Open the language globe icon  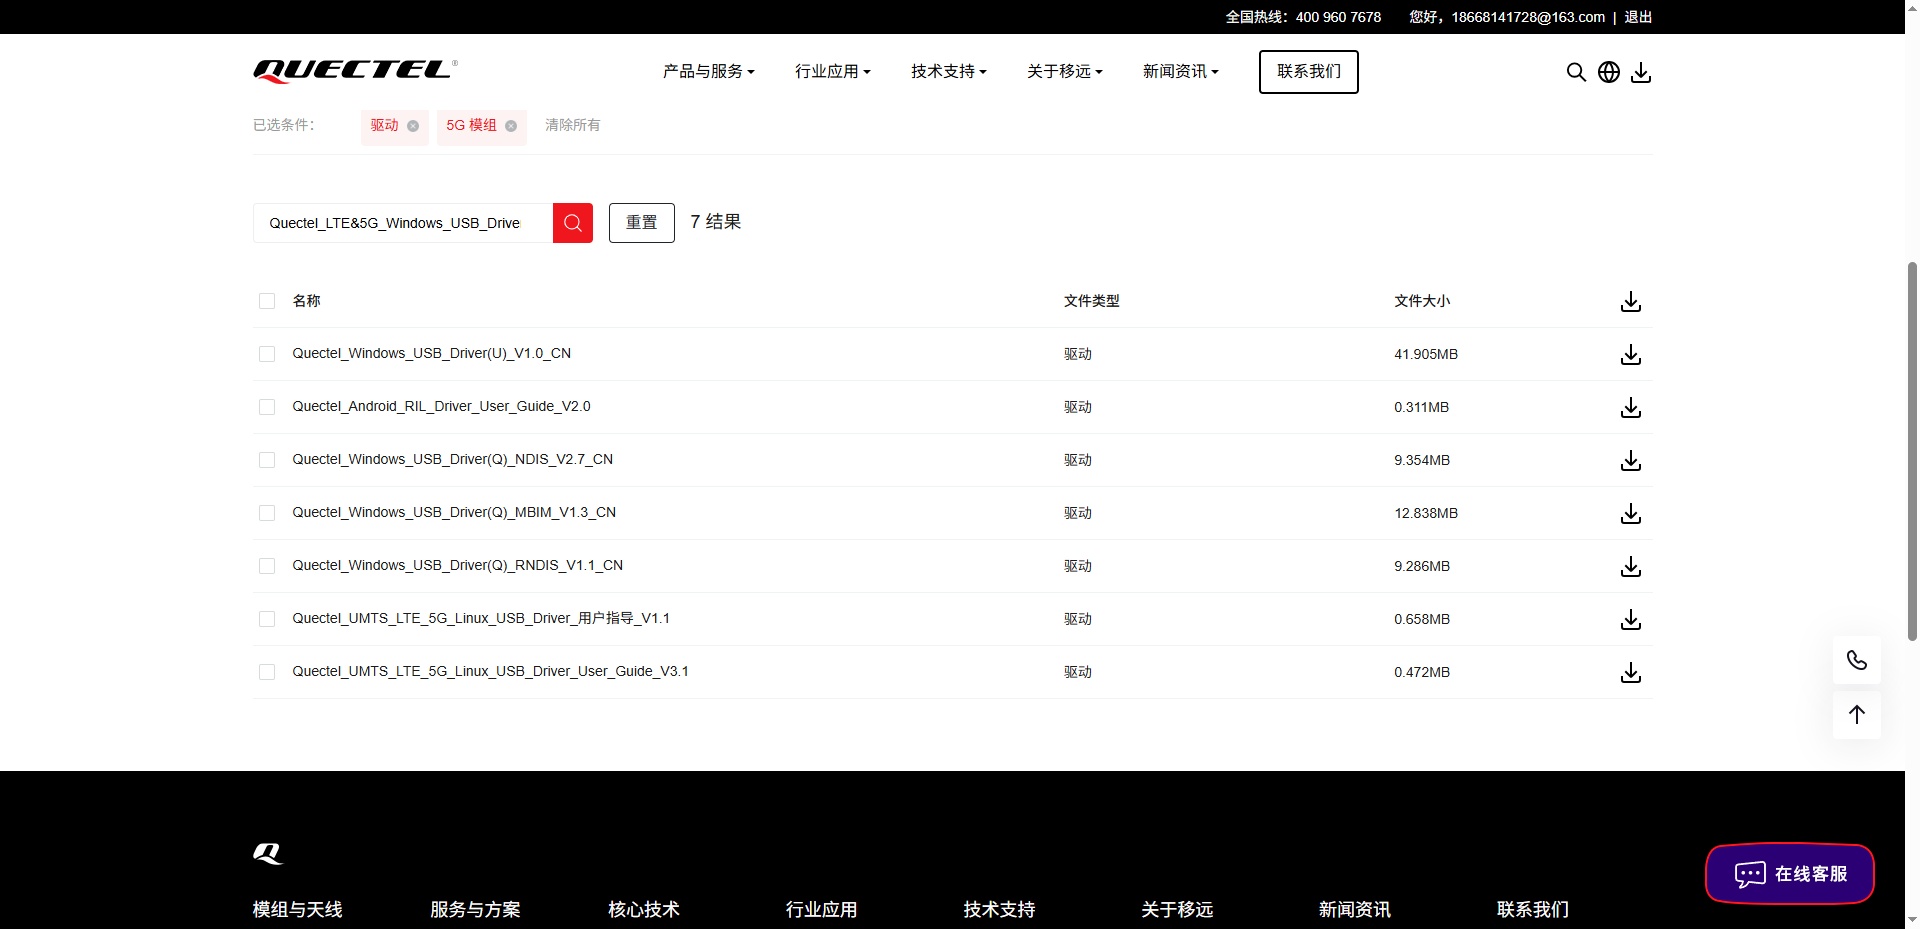(1609, 72)
